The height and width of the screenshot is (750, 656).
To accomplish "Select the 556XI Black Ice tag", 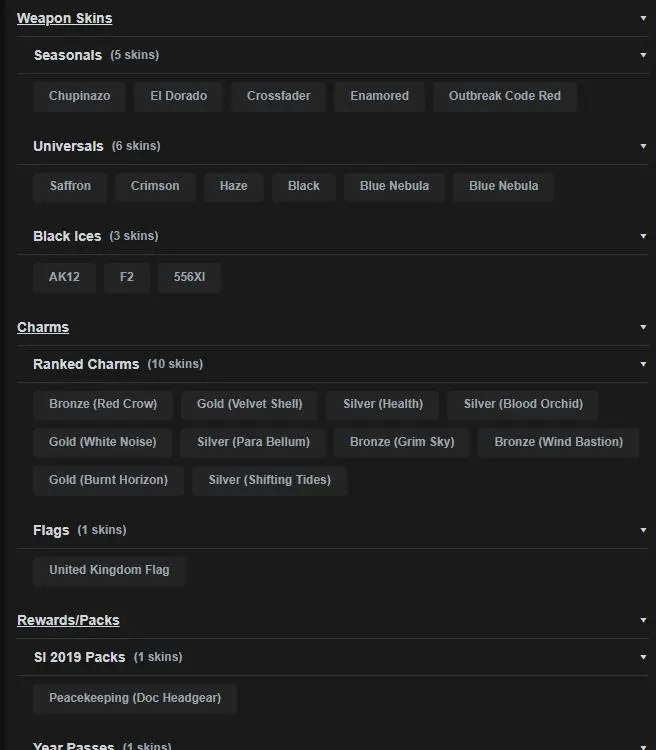I will [189, 277].
